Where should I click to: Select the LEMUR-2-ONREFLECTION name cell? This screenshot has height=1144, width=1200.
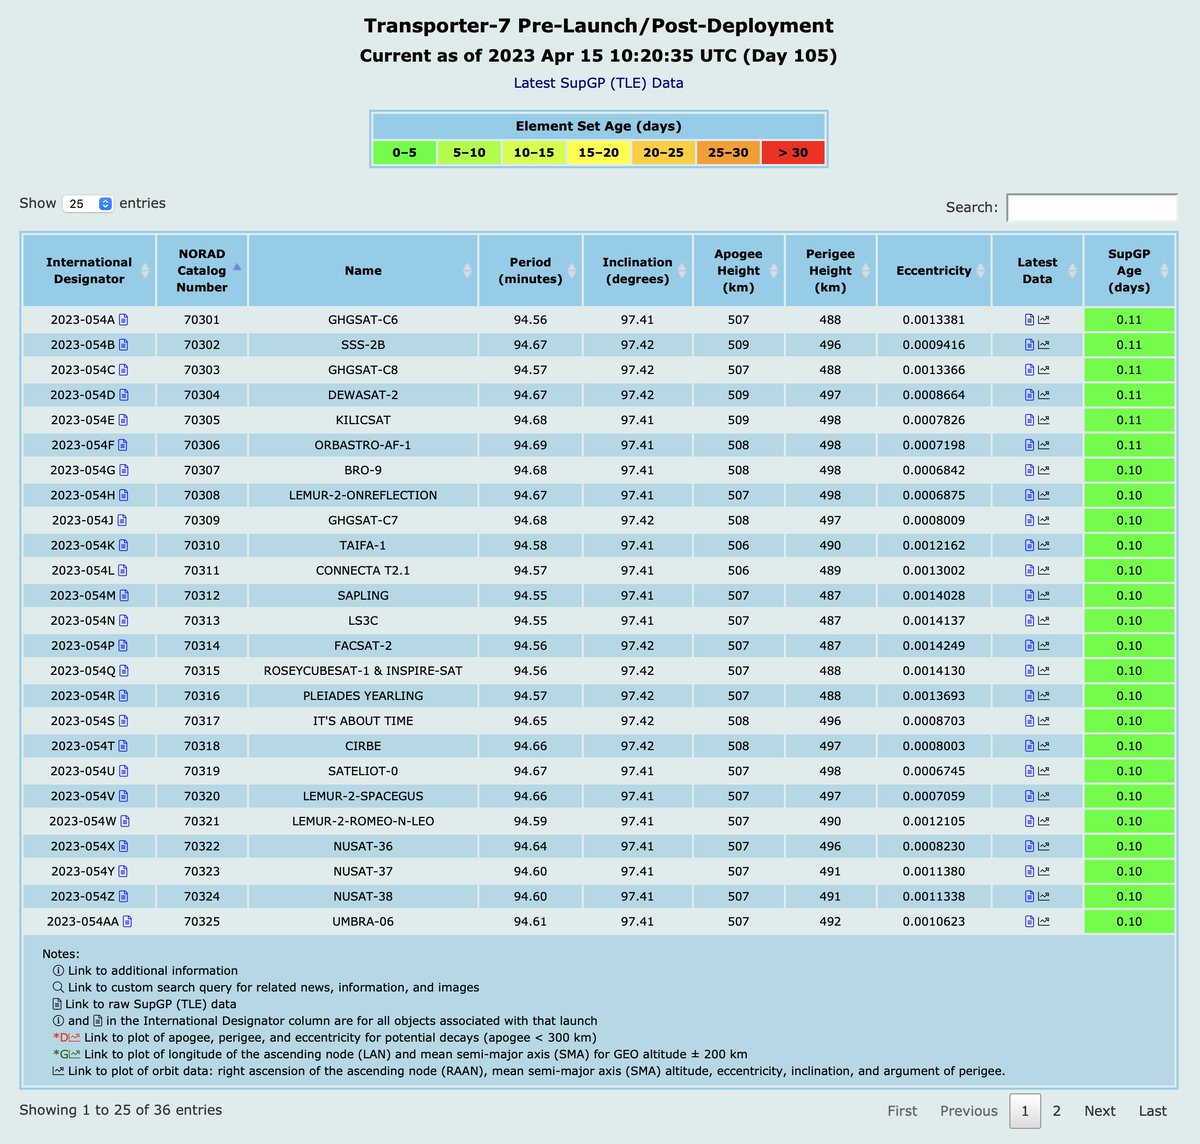363,495
